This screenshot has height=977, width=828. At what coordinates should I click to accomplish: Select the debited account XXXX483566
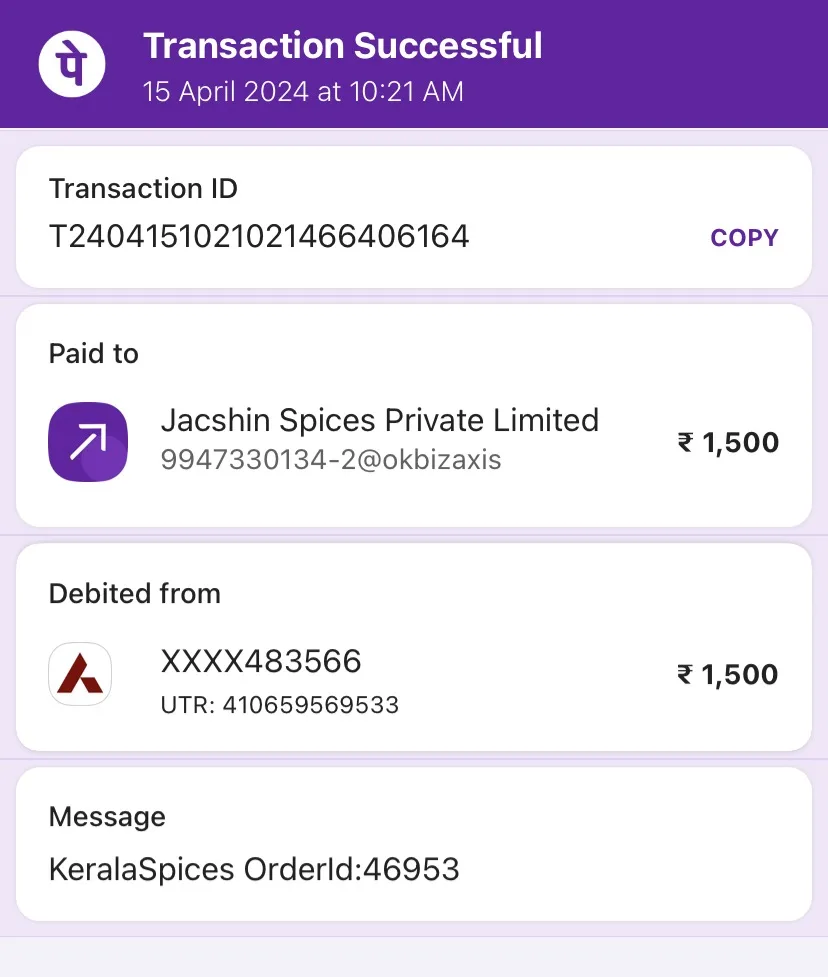261,661
